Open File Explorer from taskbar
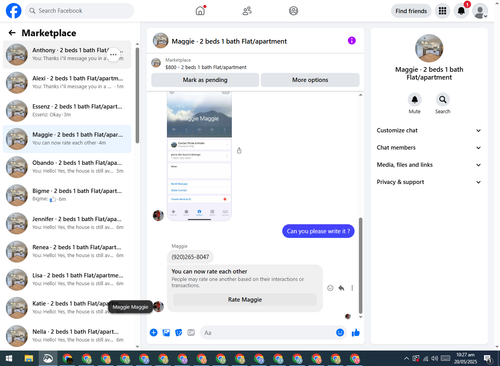This screenshot has width=500, height=366. point(29,358)
